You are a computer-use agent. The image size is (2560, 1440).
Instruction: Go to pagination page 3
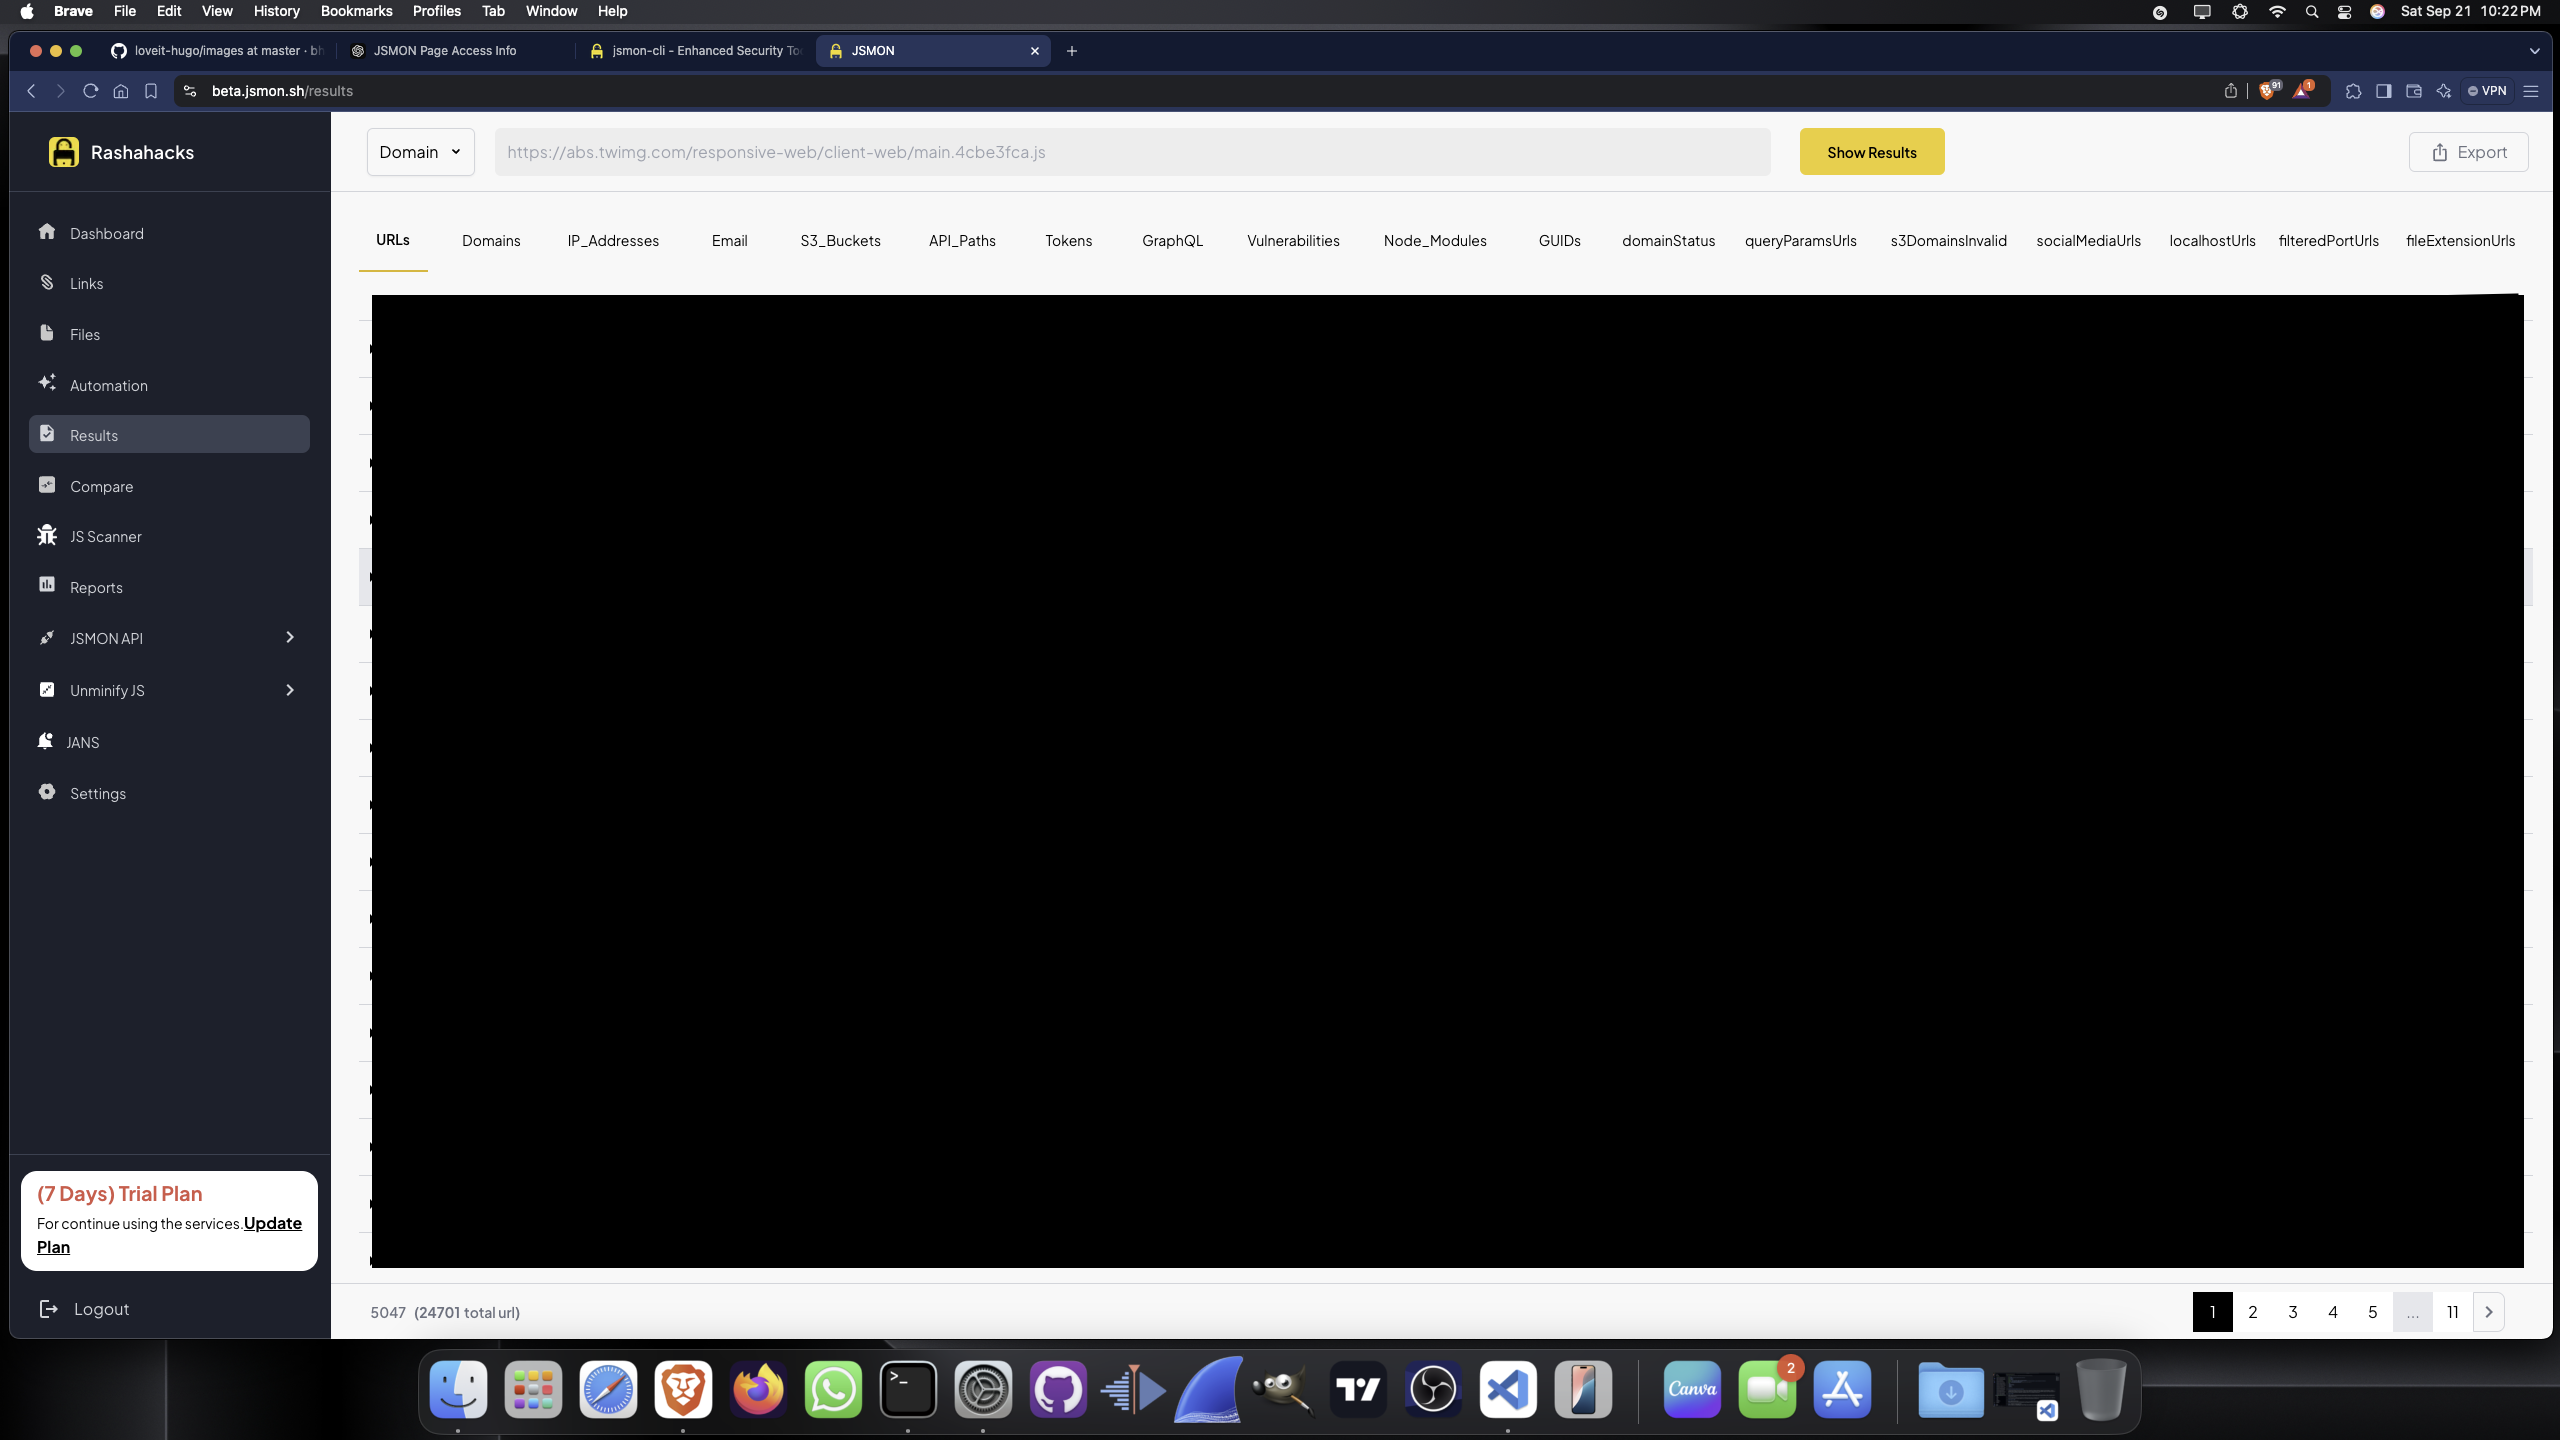click(2292, 1312)
